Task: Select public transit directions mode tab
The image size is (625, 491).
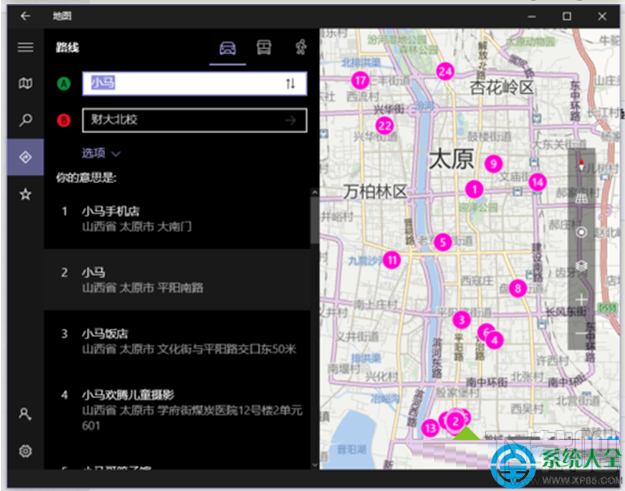Action: click(x=264, y=47)
